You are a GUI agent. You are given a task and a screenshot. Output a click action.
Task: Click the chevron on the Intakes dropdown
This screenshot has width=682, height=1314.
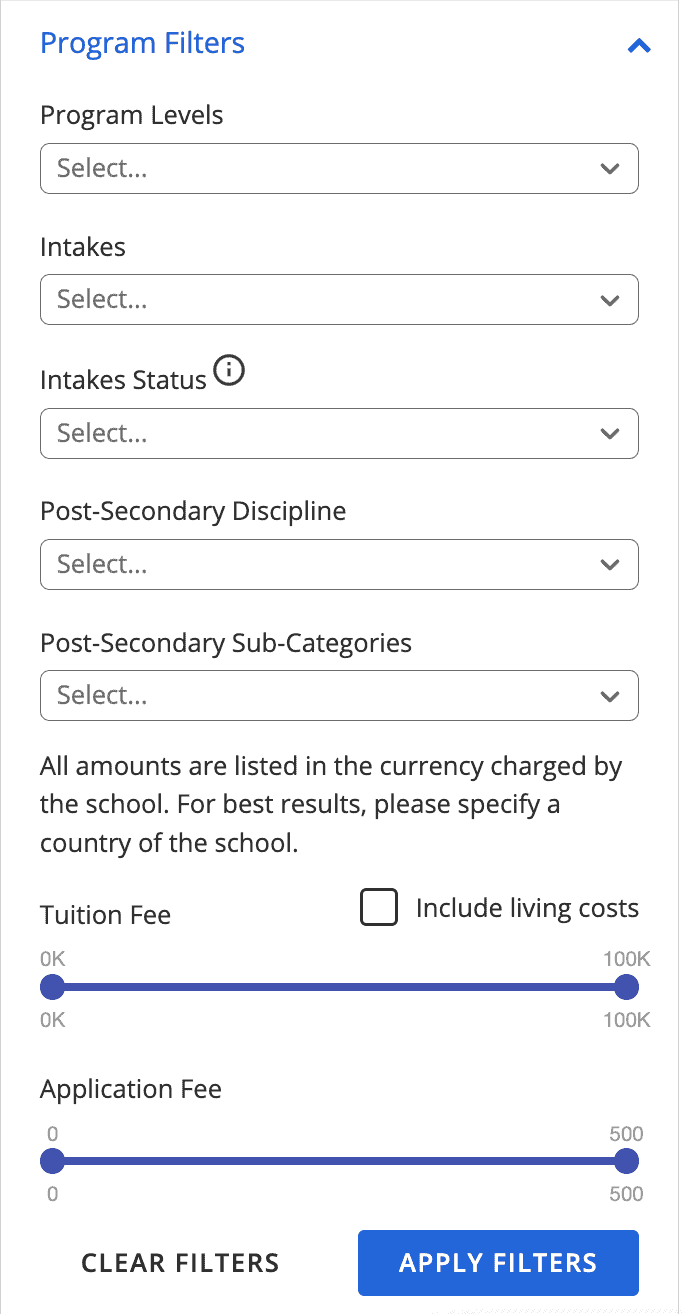[x=610, y=299]
